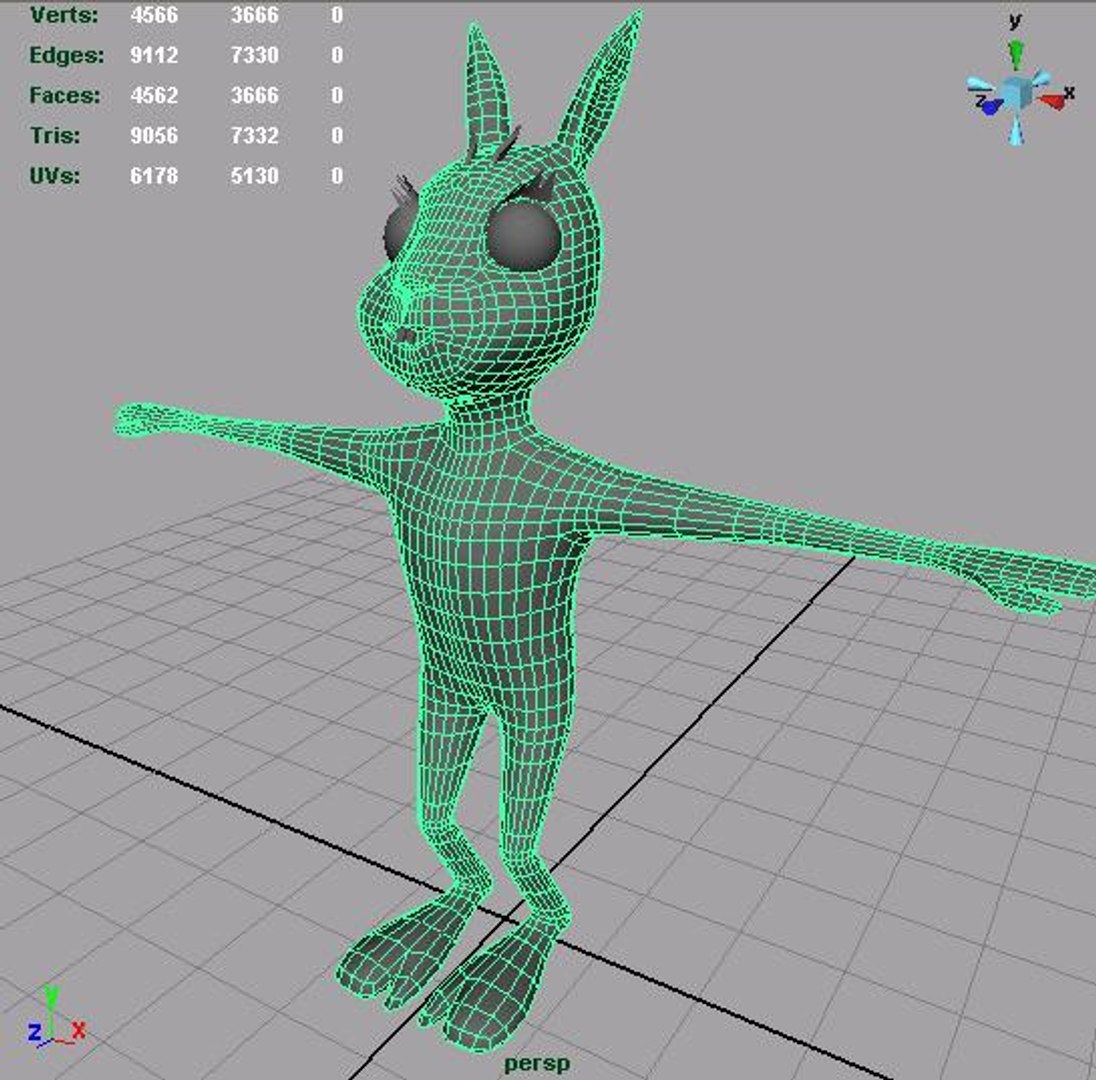Click the Faces: heads-up label
Image resolution: width=1096 pixels, height=1080 pixels.
pyautogui.click(x=65, y=95)
